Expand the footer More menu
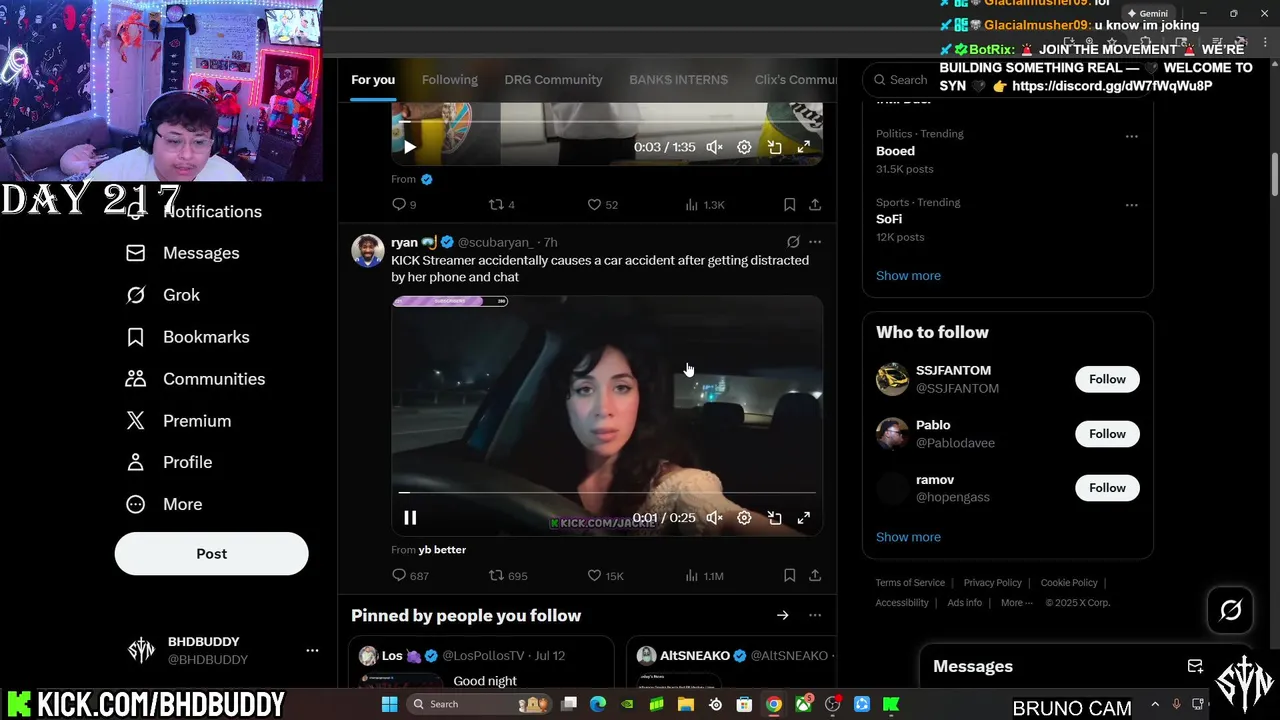Viewport: 1280px width, 720px height. click(1016, 603)
